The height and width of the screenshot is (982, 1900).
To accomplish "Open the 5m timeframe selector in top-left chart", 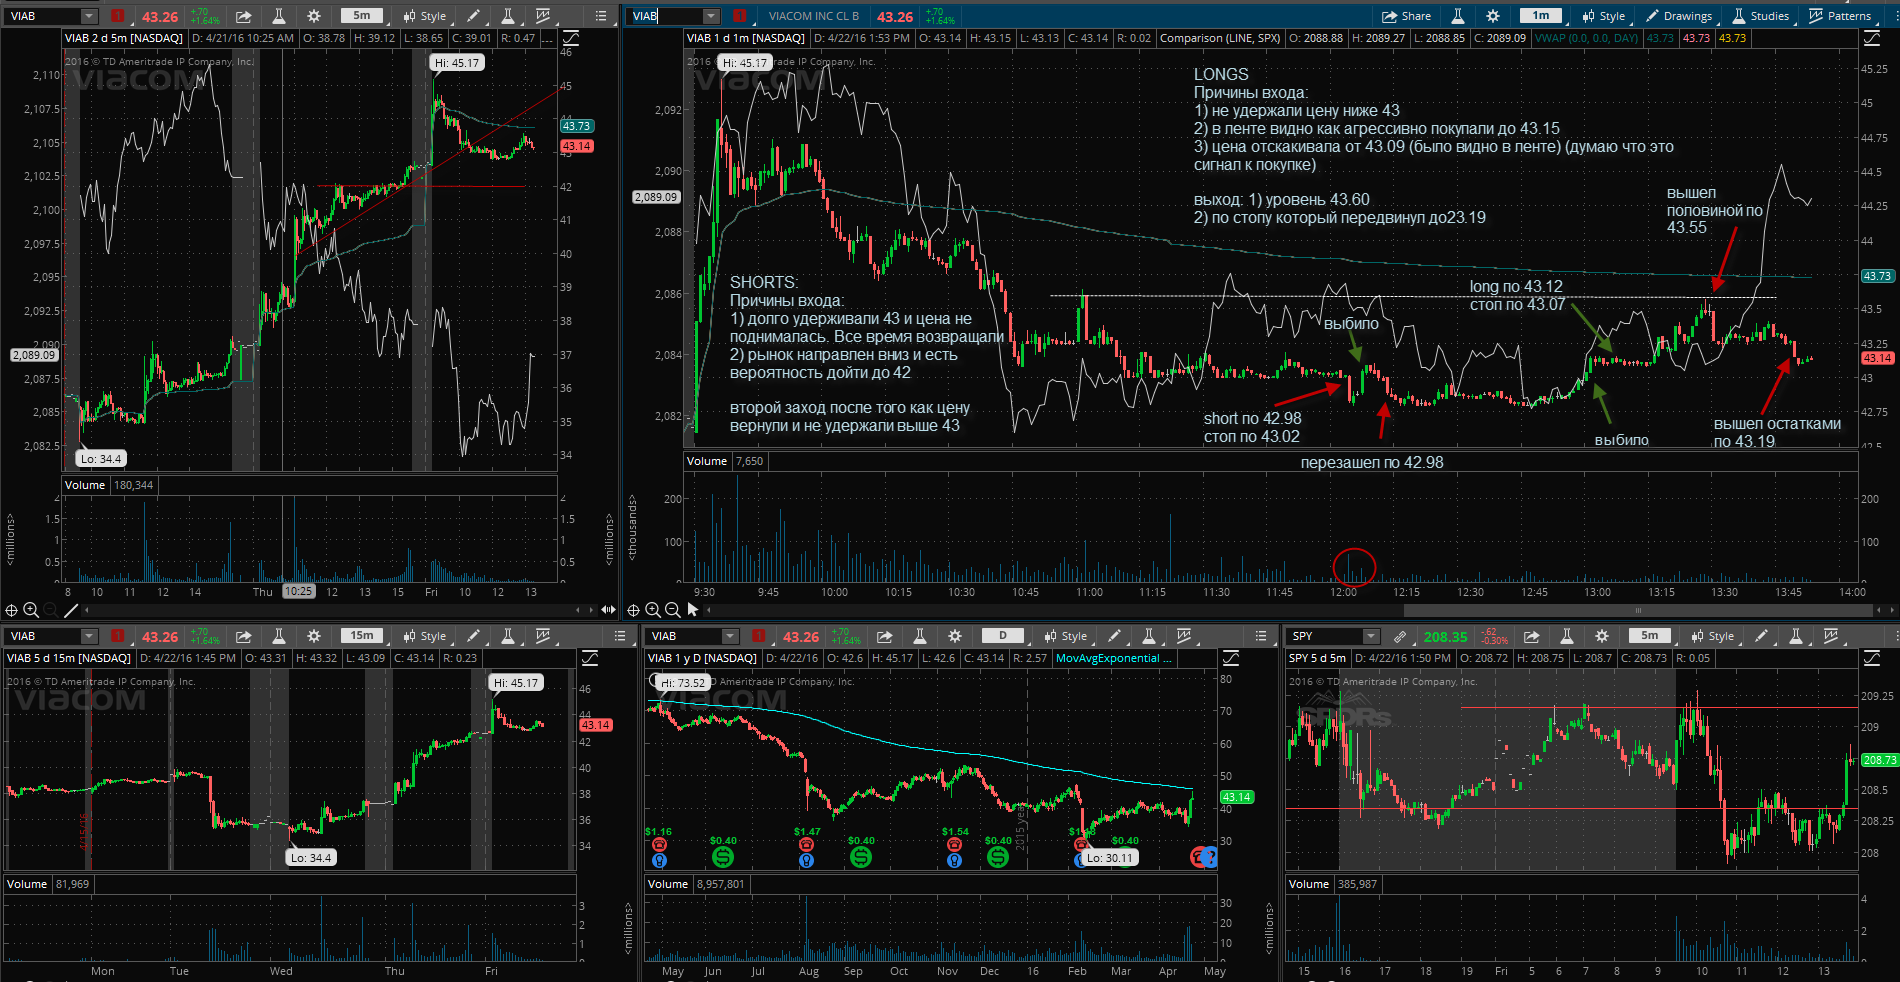I will [362, 16].
